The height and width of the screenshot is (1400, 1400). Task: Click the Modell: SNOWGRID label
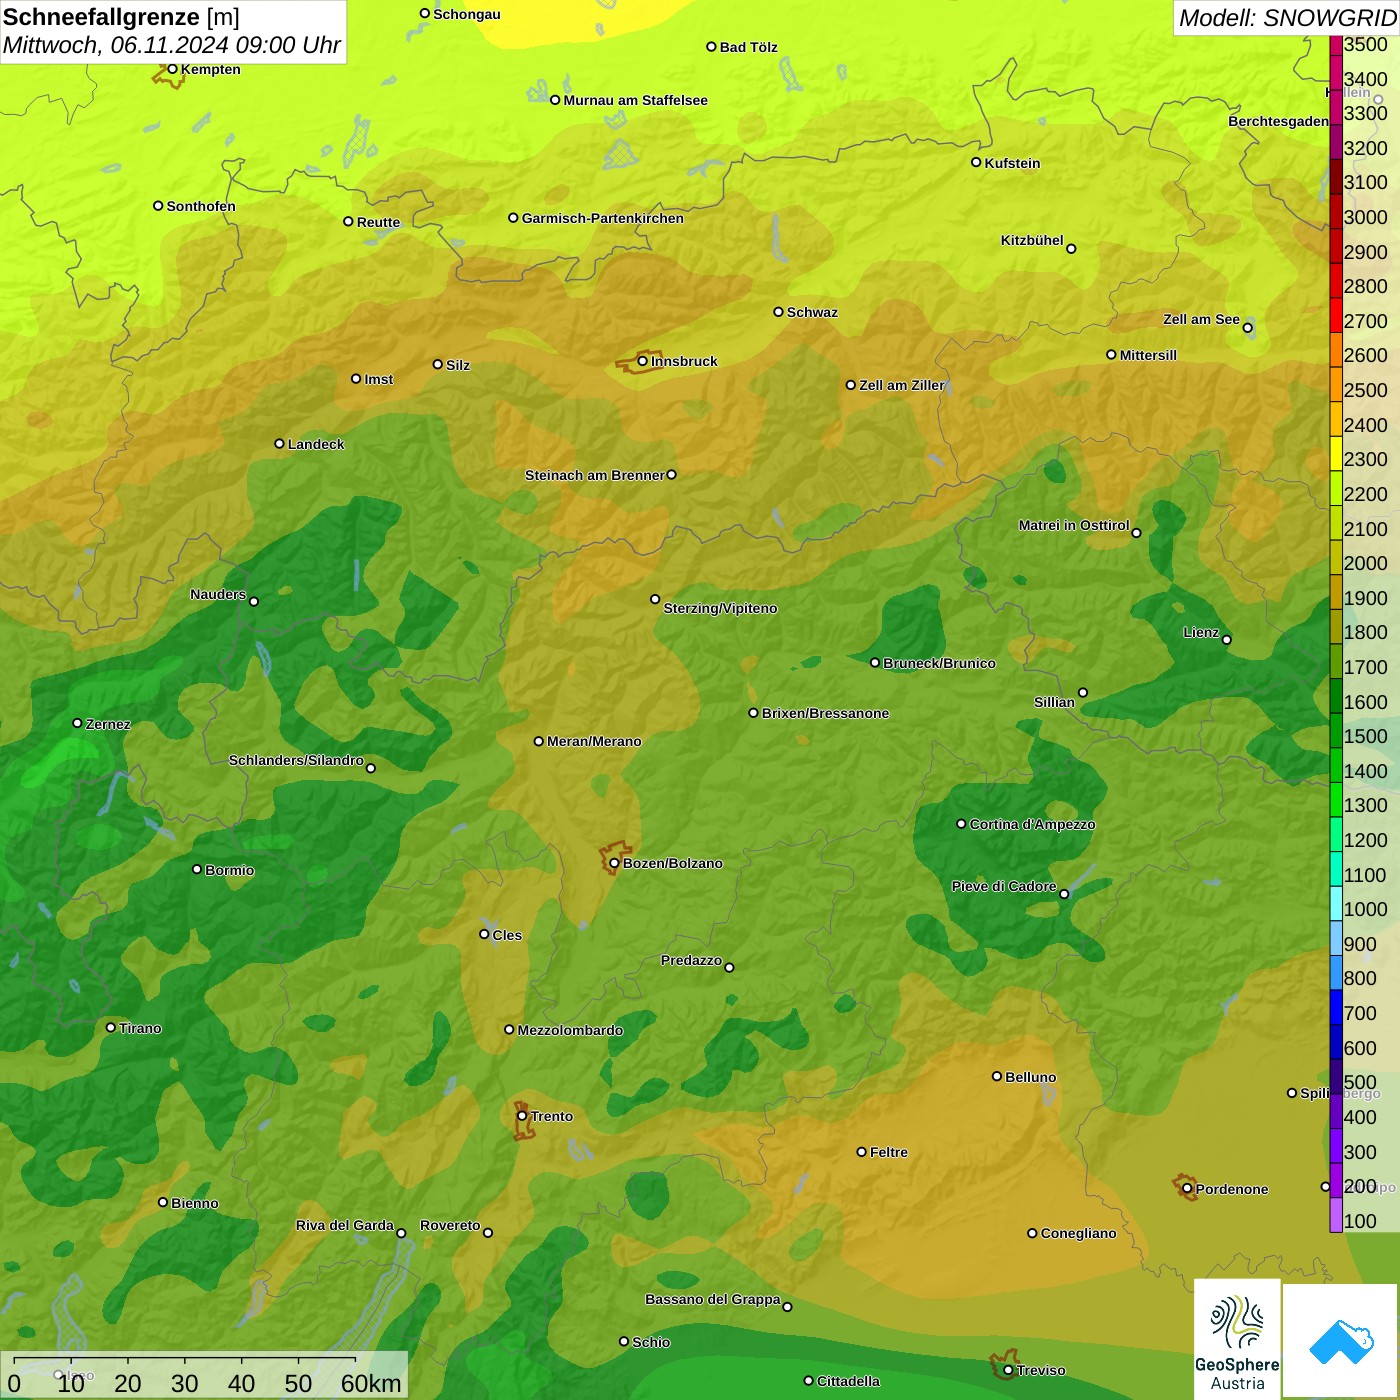[x=1287, y=18]
